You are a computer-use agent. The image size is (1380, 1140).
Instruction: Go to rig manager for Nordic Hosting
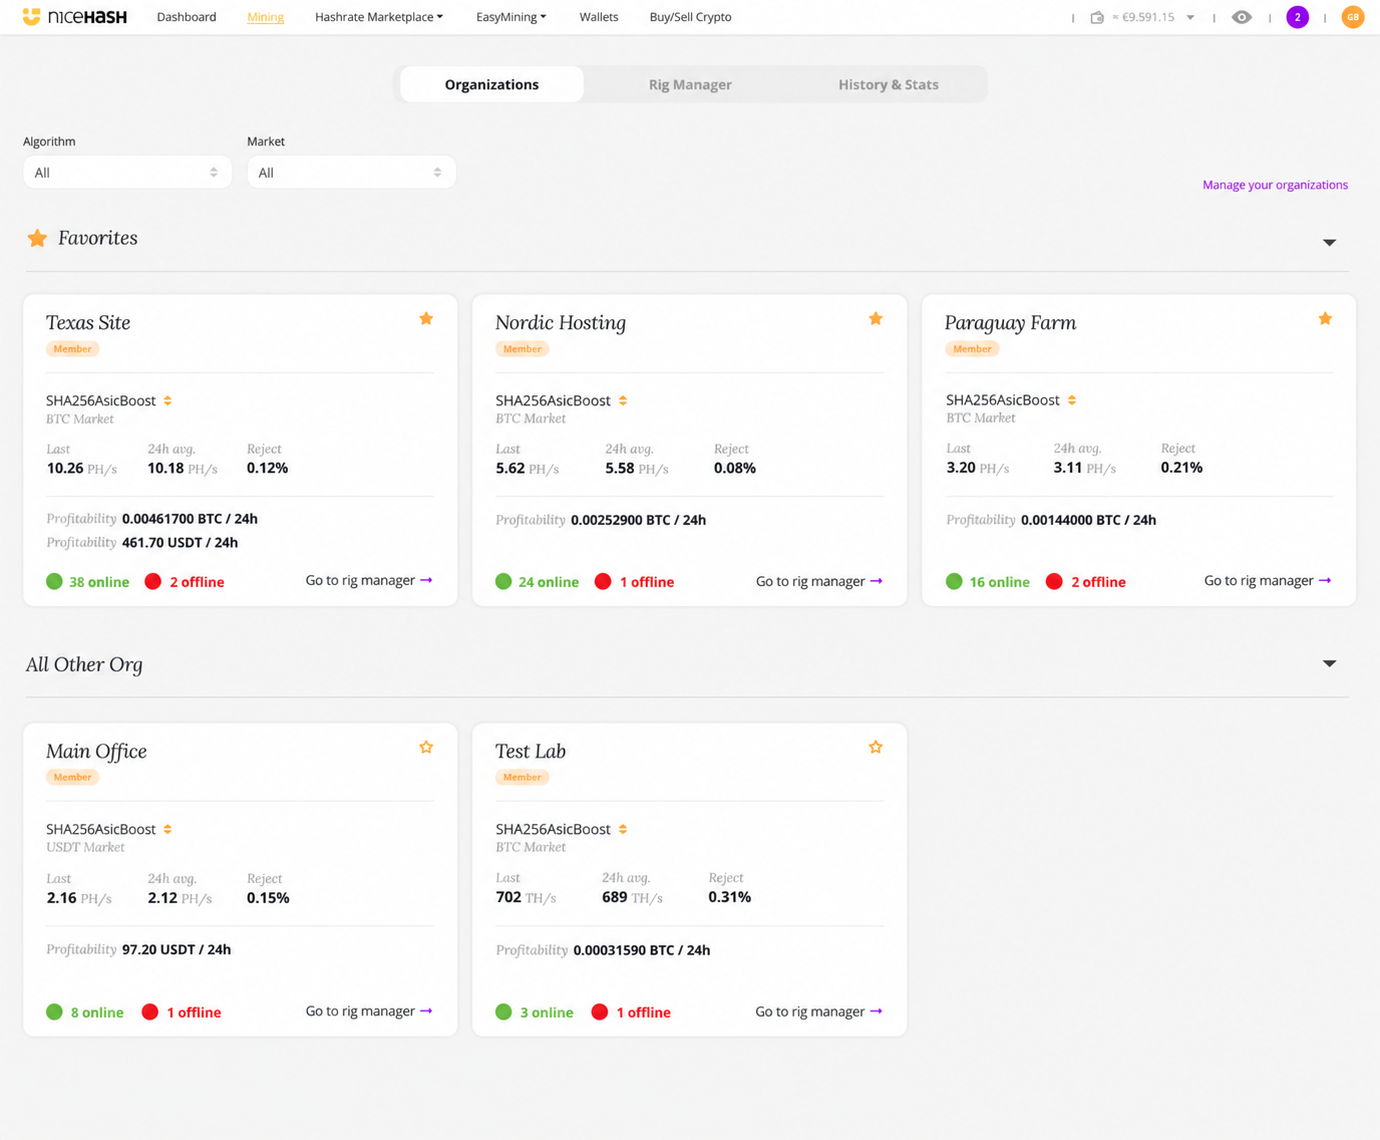pos(819,581)
